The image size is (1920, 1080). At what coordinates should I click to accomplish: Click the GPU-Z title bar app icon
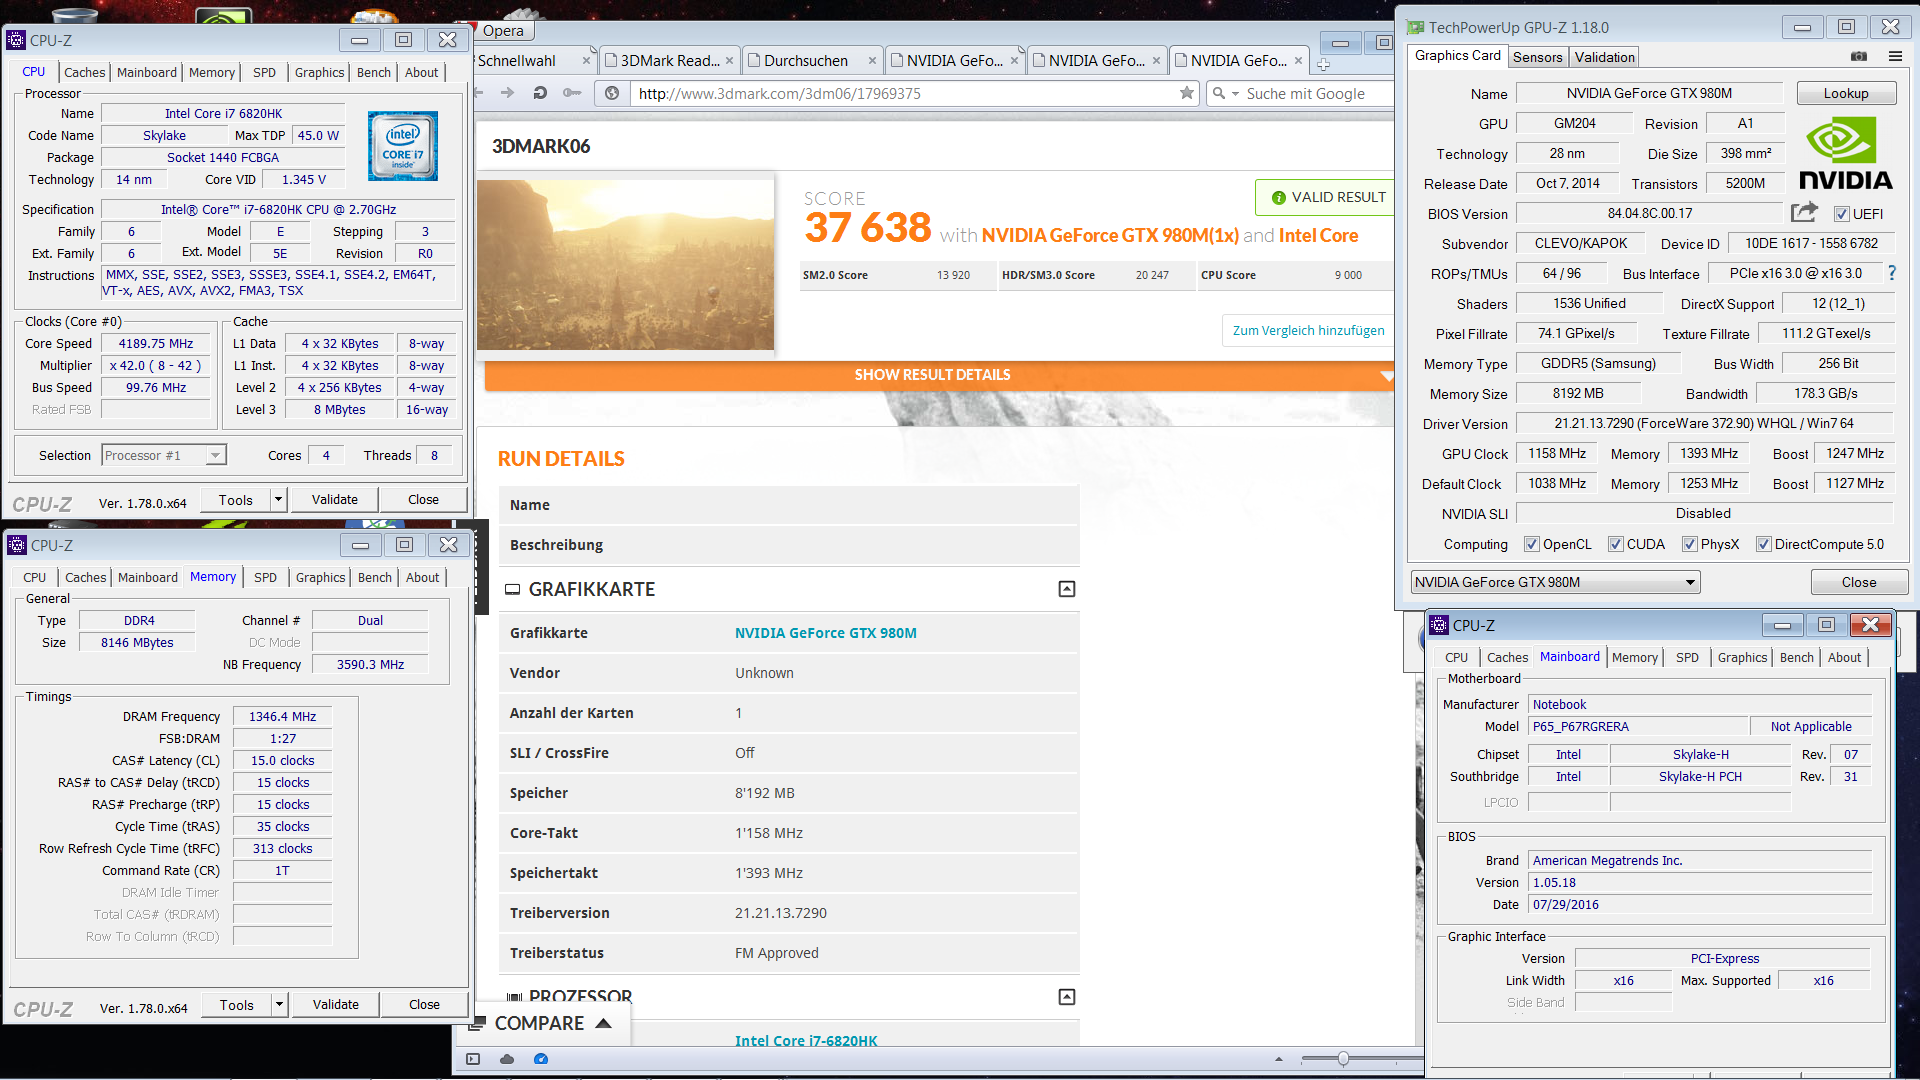[1415, 27]
